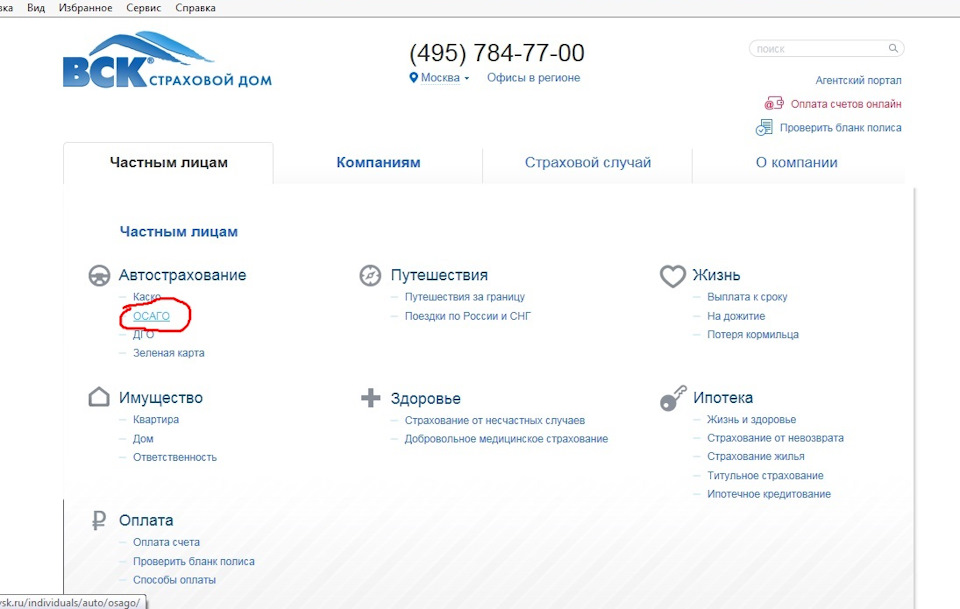Click the house Имущество icon
This screenshot has height=609, width=960.
(x=99, y=397)
